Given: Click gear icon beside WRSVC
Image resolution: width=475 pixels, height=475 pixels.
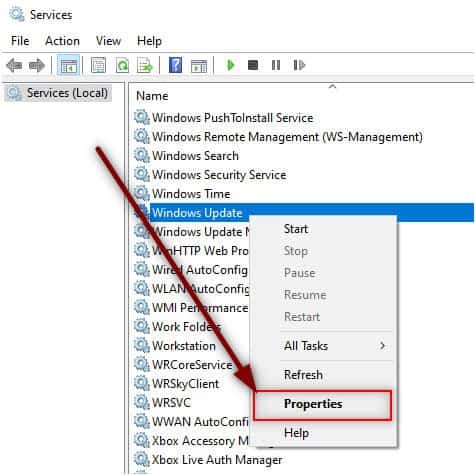Looking at the screenshot, I should (x=142, y=402).
